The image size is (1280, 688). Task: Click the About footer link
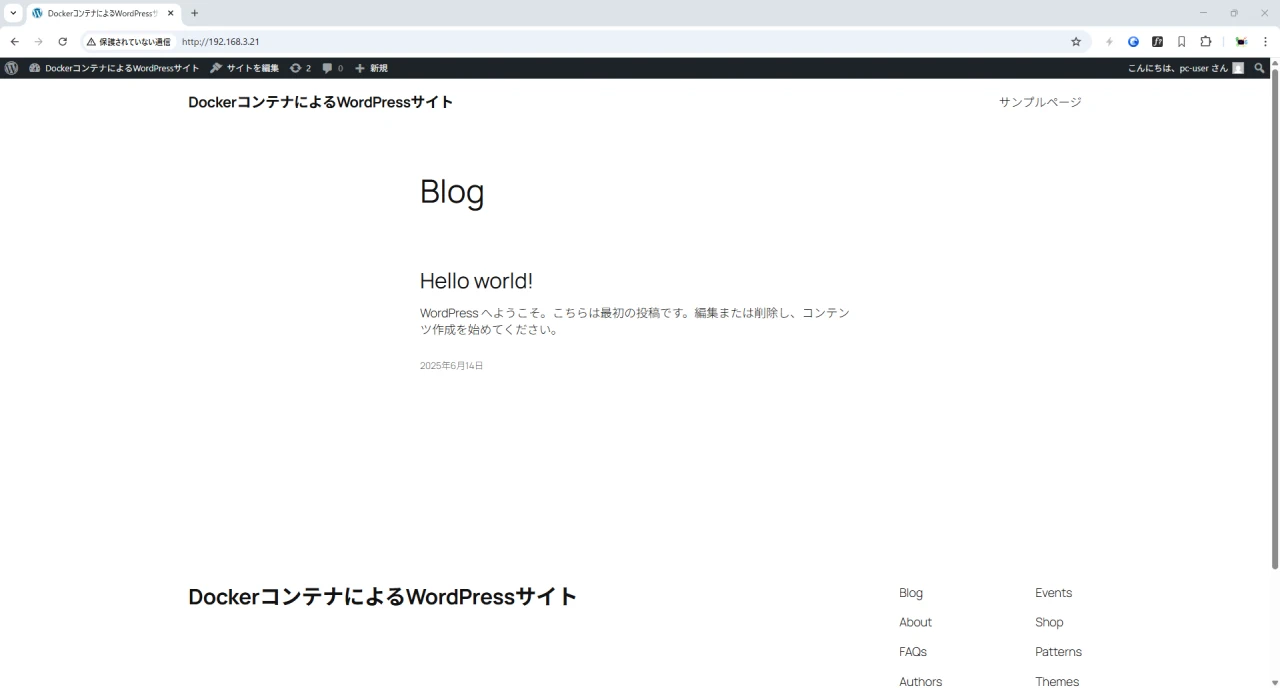click(x=915, y=622)
